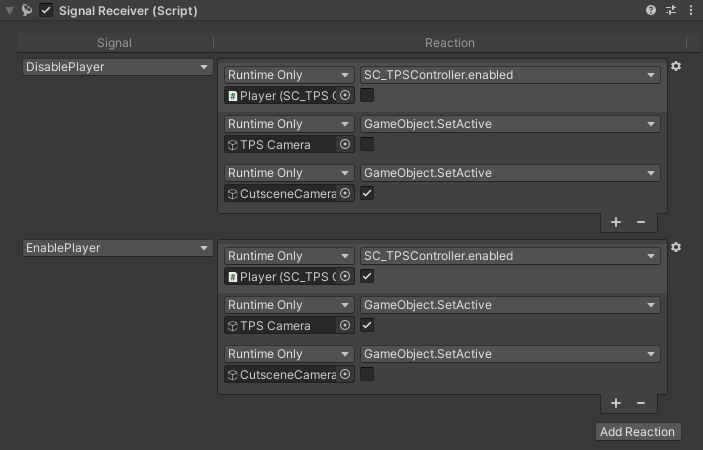The height and width of the screenshot is (450, 703).
Task: Uncheck the EnablePlayer TPS Camera SetActive checkbox
Action: point(367,325)
